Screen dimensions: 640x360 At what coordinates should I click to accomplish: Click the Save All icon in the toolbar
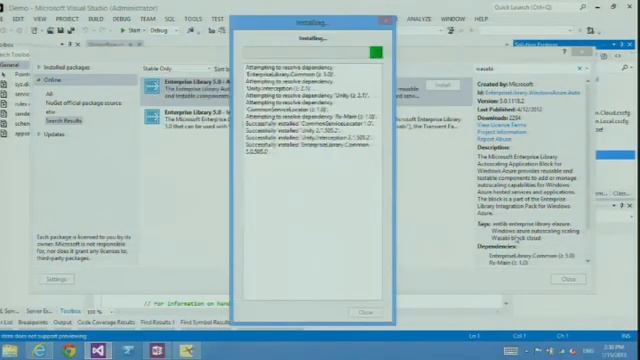(71, 30)
